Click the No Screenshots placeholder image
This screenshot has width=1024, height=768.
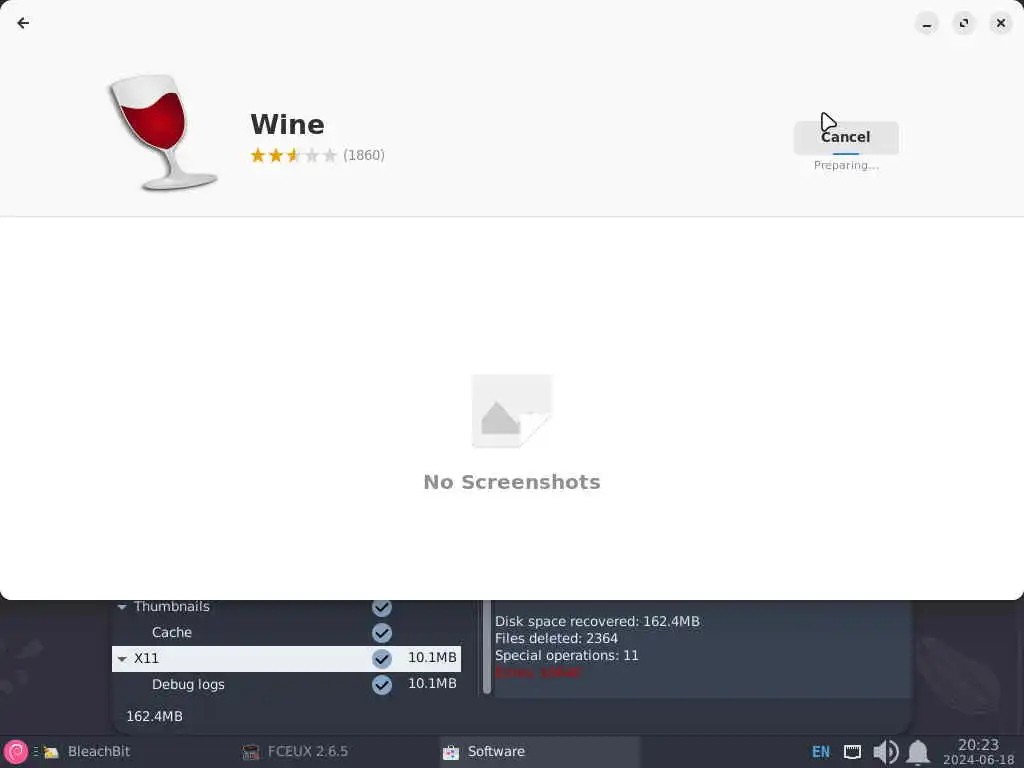512,411
